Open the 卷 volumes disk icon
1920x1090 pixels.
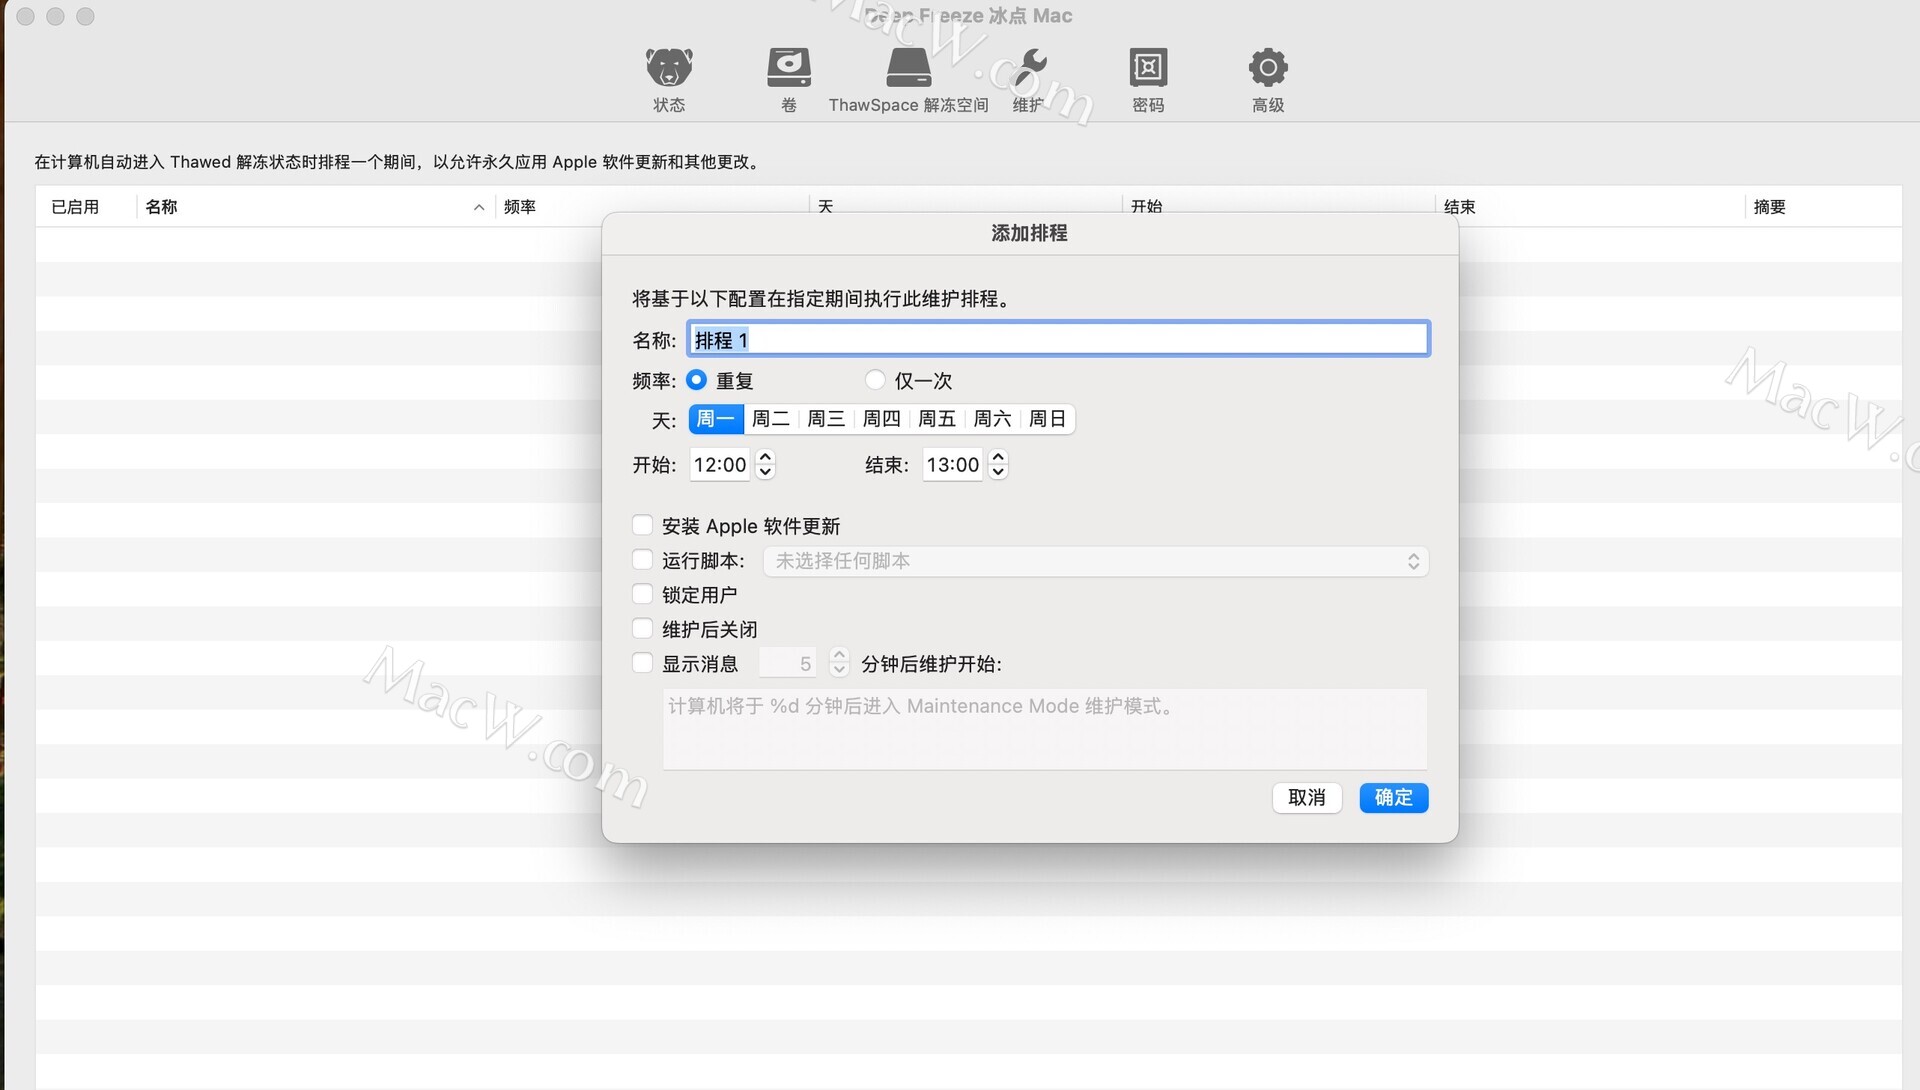(789, 68)
